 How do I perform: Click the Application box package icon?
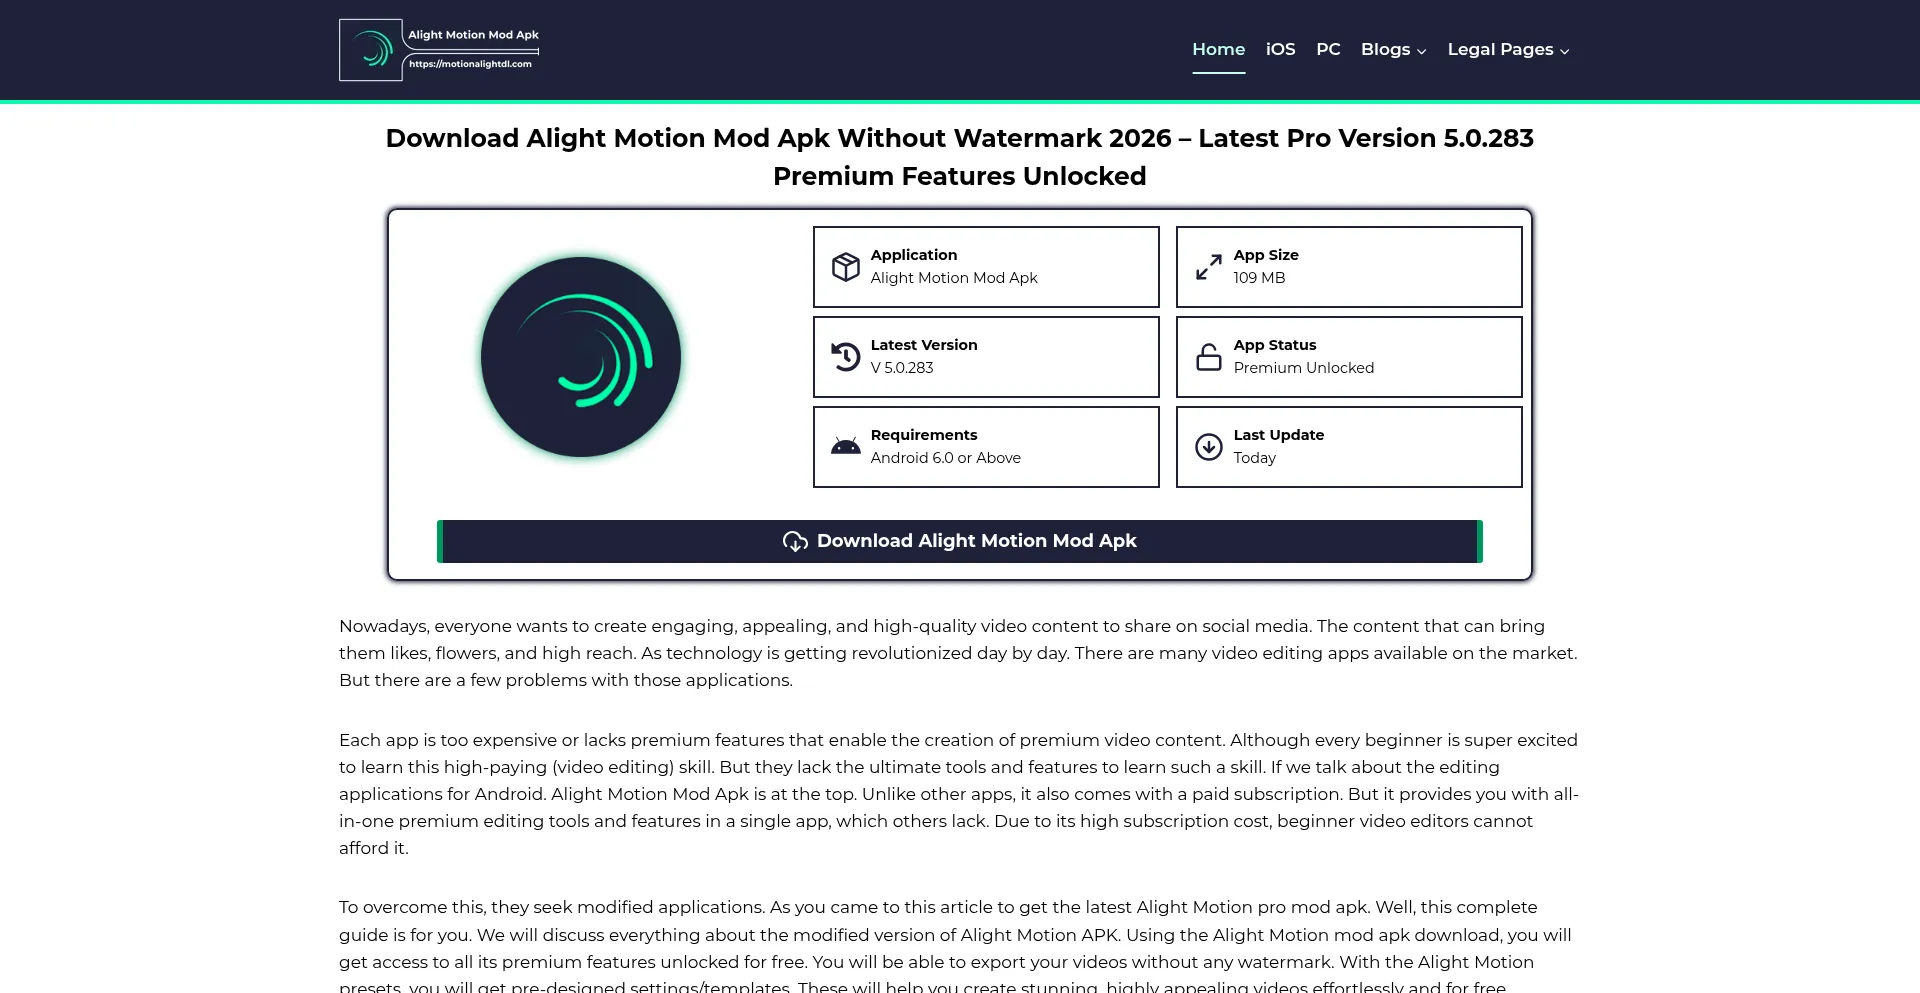pyautogui.click(x=846, y=267)
